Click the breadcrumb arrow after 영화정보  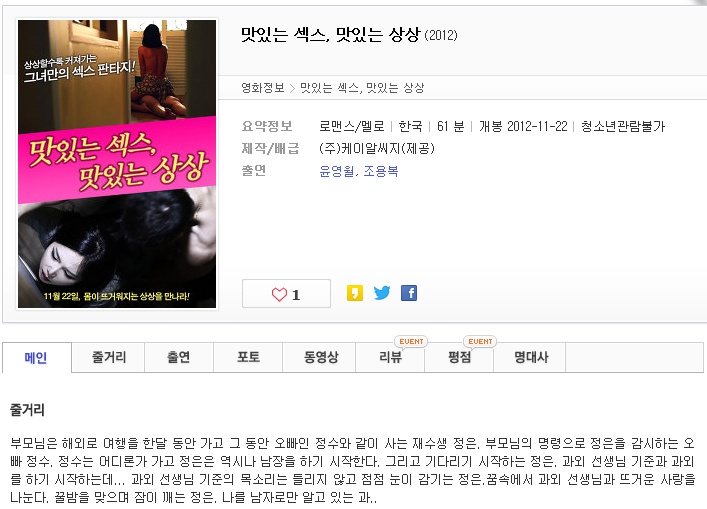tap(292, 88)
